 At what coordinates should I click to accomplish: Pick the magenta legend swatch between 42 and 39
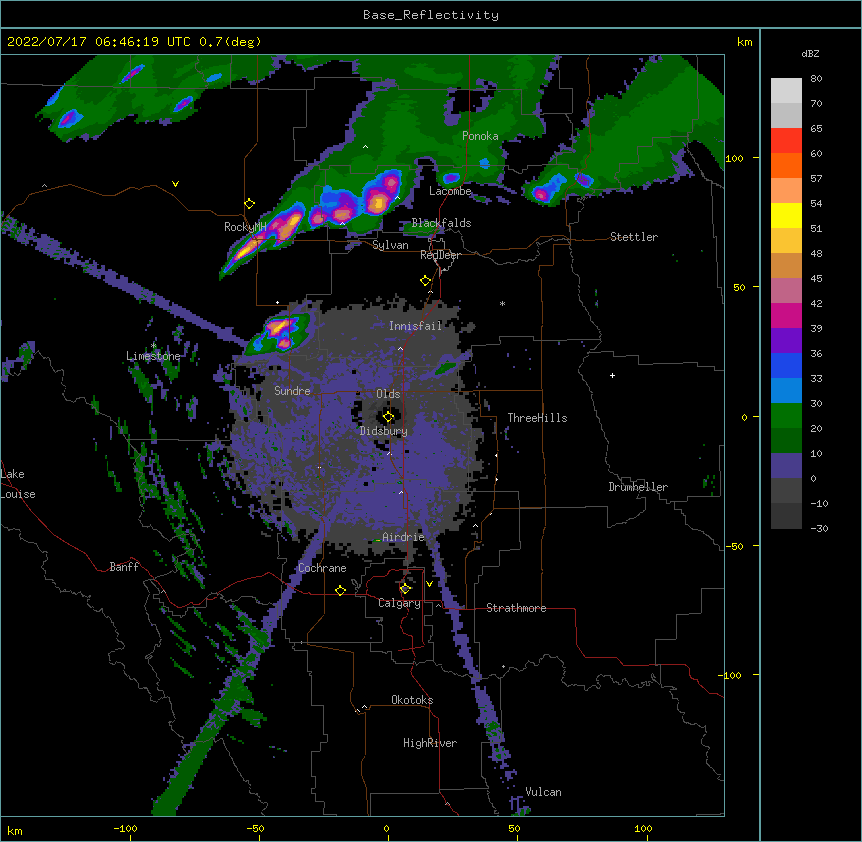pyautogui.click(x=786, y=315)
